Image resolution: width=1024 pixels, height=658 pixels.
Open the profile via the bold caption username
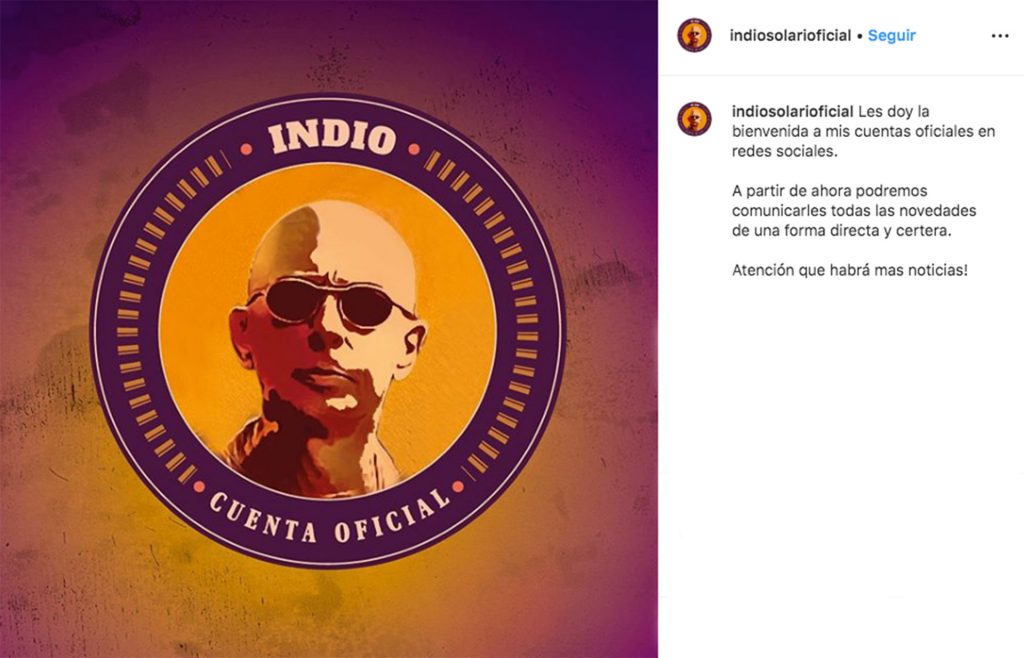pos(792,112)
